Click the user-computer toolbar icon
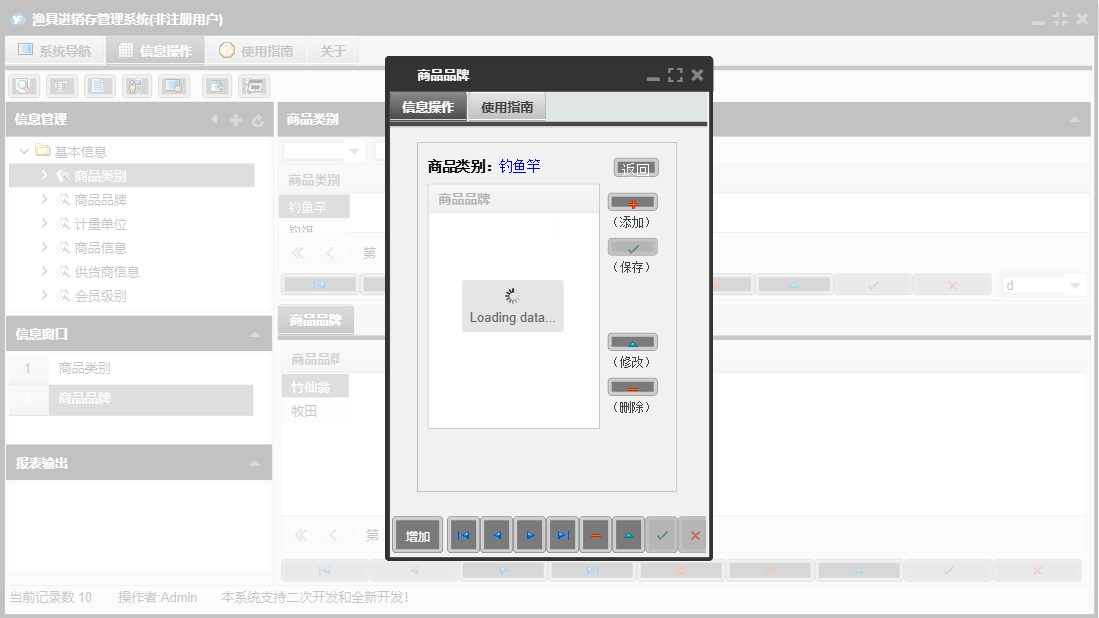This screenshot has height=618, width=1099. (137, 86)
